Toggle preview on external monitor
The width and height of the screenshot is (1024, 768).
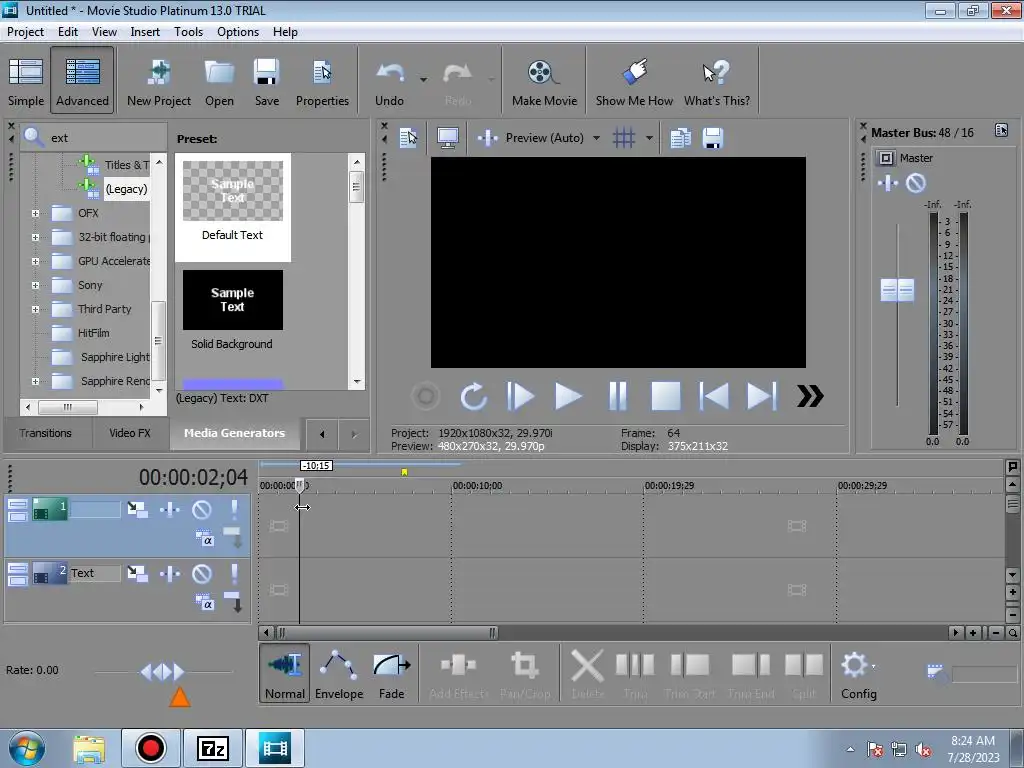pos(447,138)
